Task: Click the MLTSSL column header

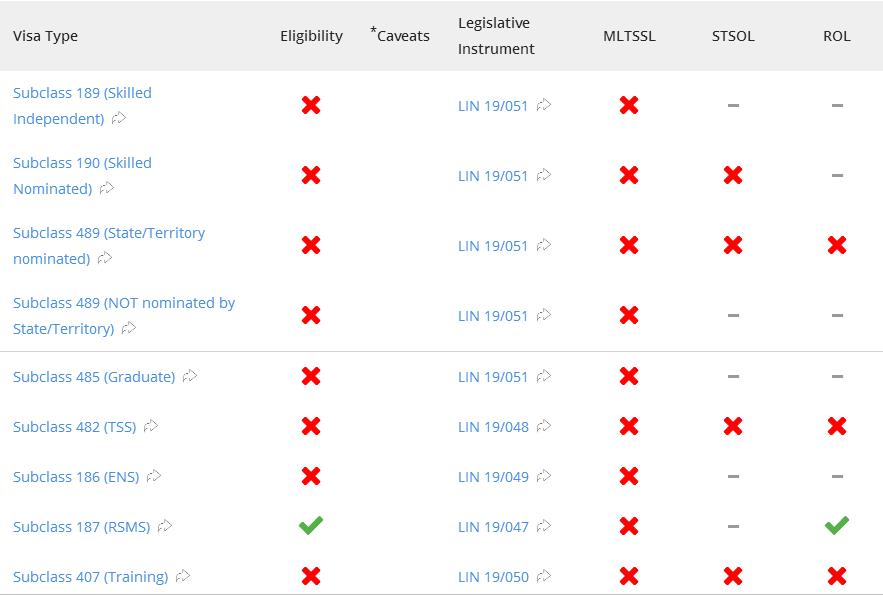Action: click(629, 36)
